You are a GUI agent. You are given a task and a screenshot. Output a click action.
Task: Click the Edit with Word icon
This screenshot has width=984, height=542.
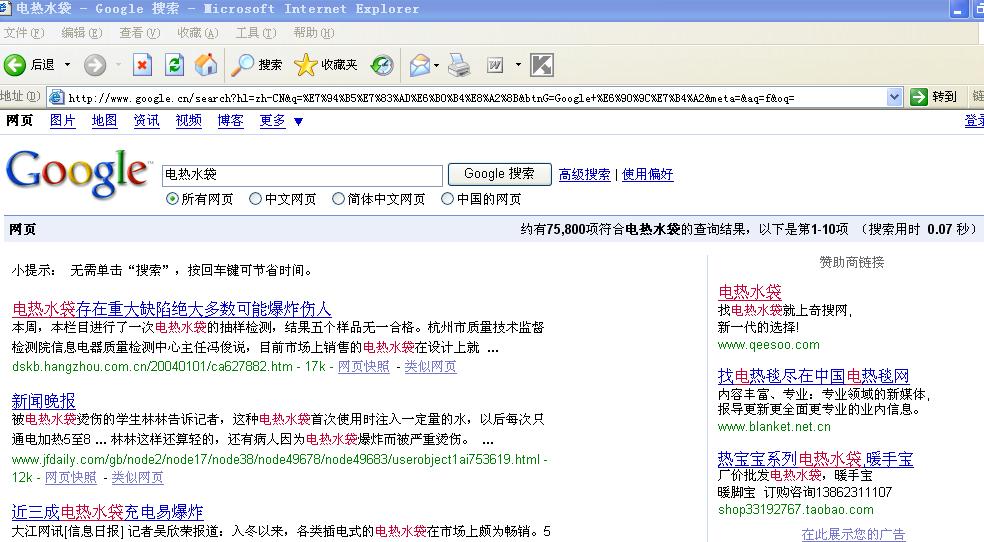[495, 65]
